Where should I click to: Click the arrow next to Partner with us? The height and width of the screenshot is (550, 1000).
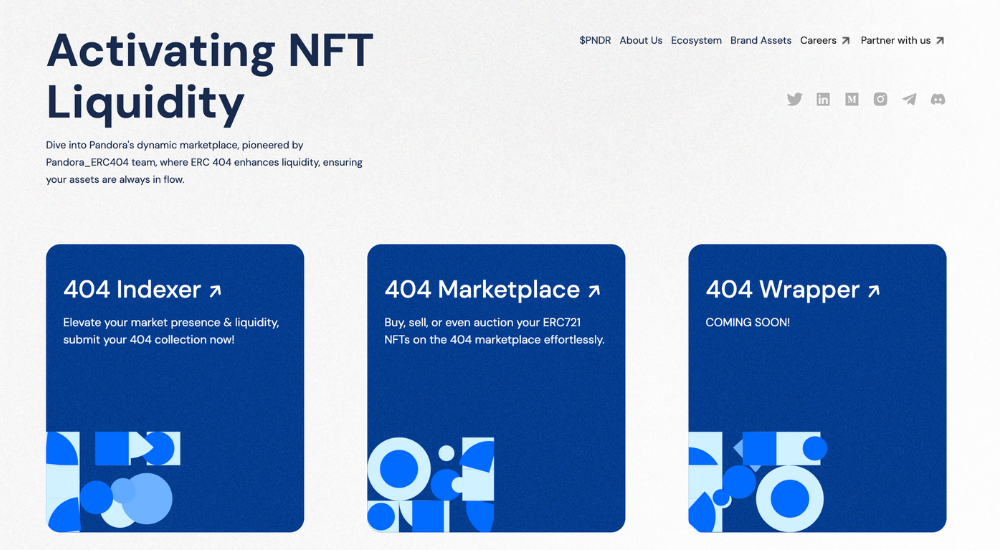940,41
